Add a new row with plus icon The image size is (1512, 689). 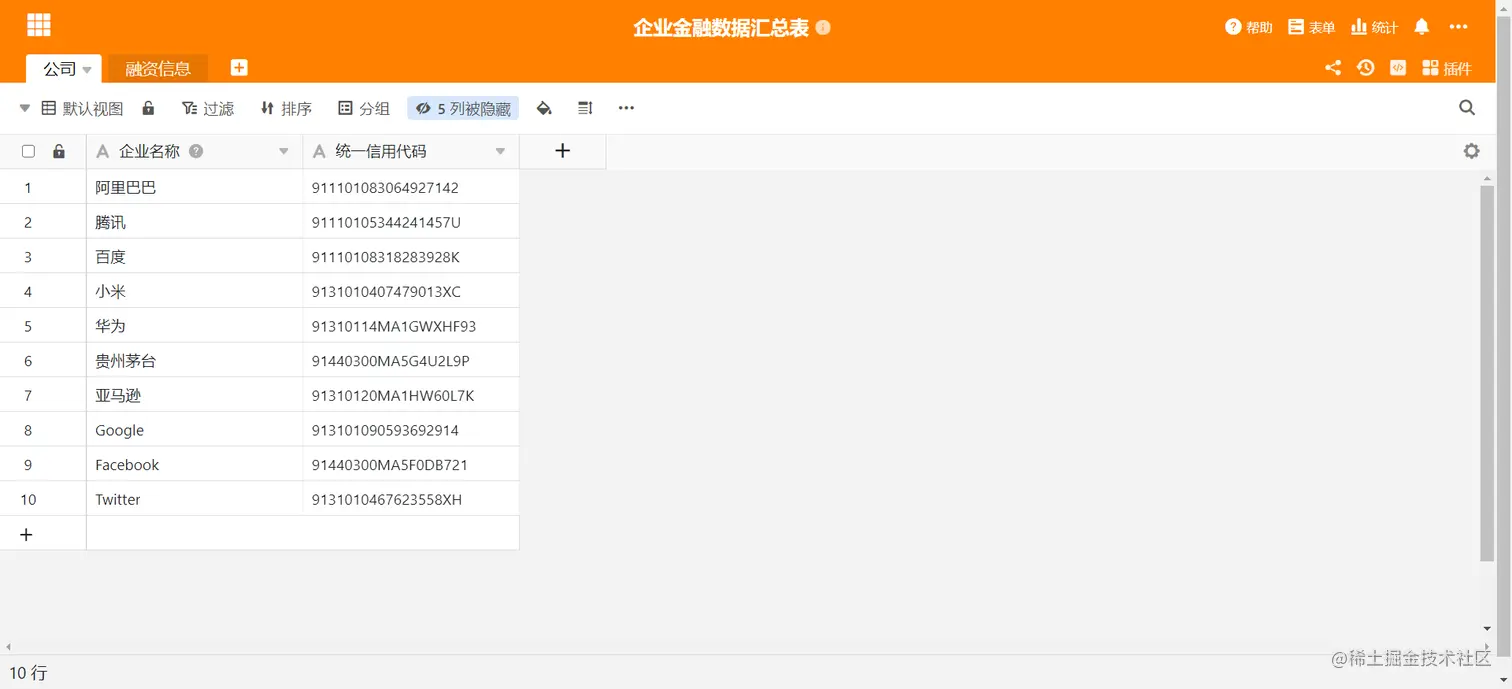(x=26, y=534)
